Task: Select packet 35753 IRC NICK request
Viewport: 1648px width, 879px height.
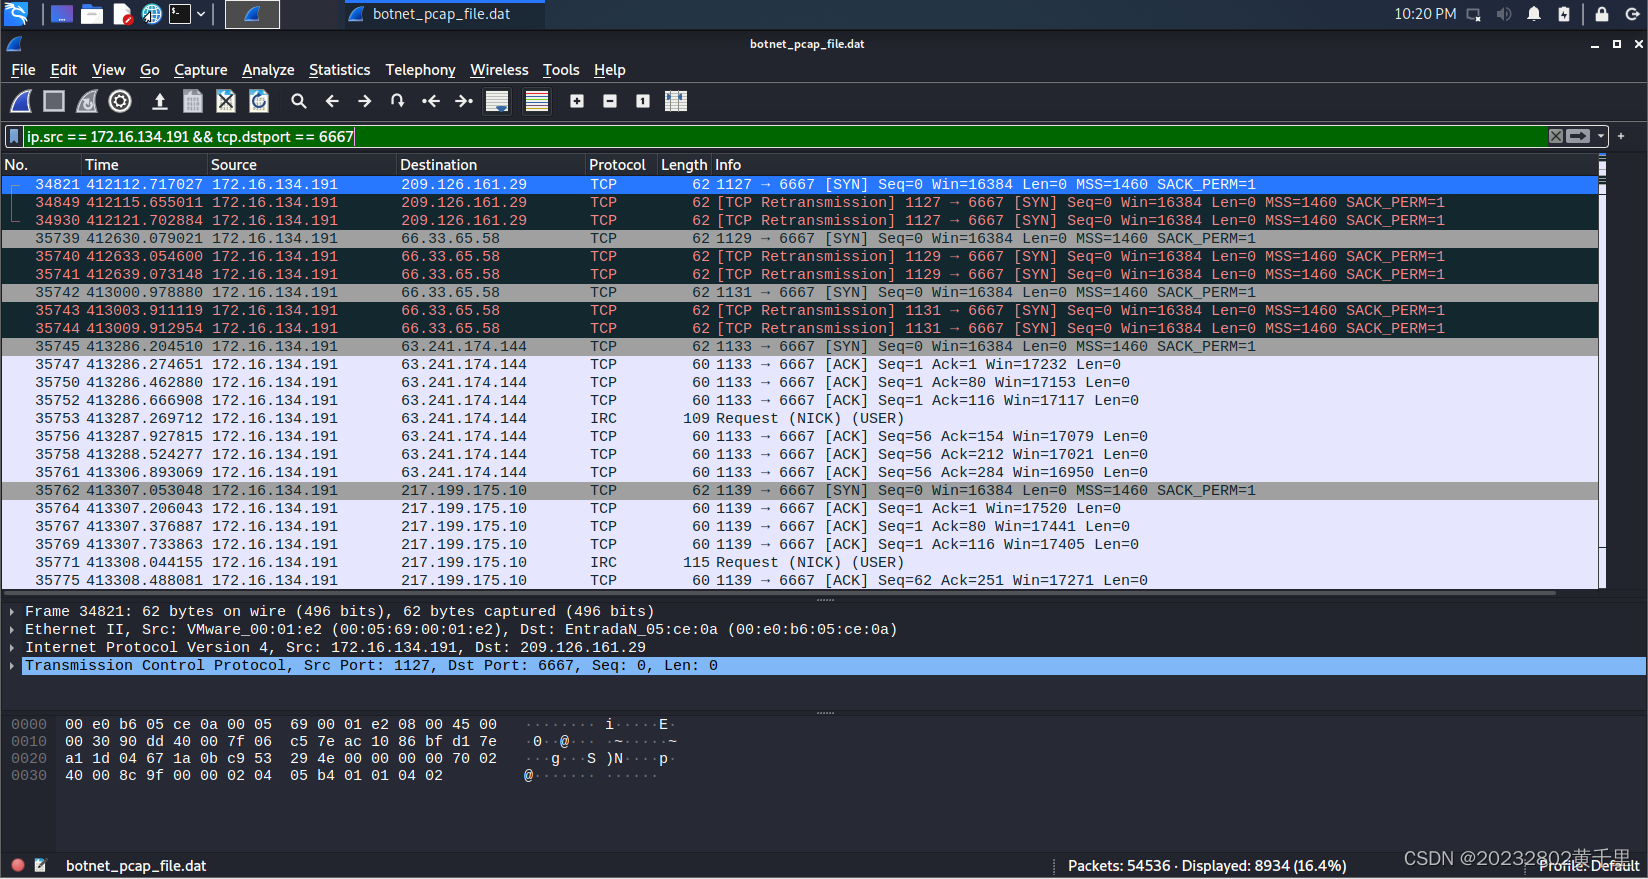Action: pyautogui.click(x=799, y=419)
